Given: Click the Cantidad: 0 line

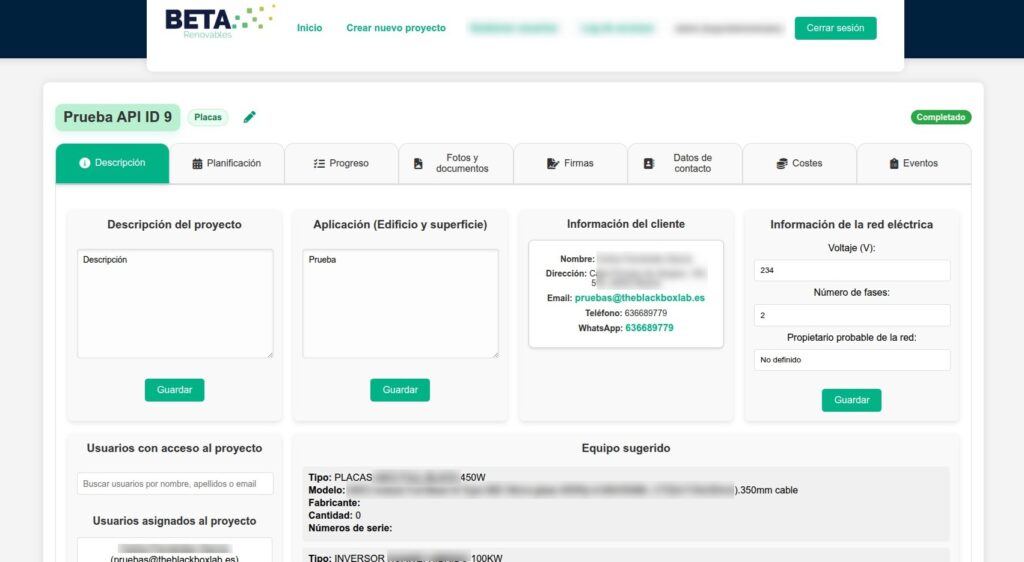Looking at the screenshot, I should point(334,516).
